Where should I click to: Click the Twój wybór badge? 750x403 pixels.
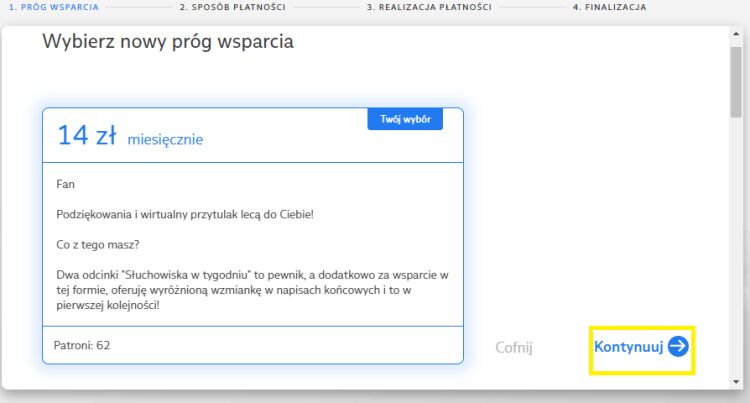click(405, 119)
